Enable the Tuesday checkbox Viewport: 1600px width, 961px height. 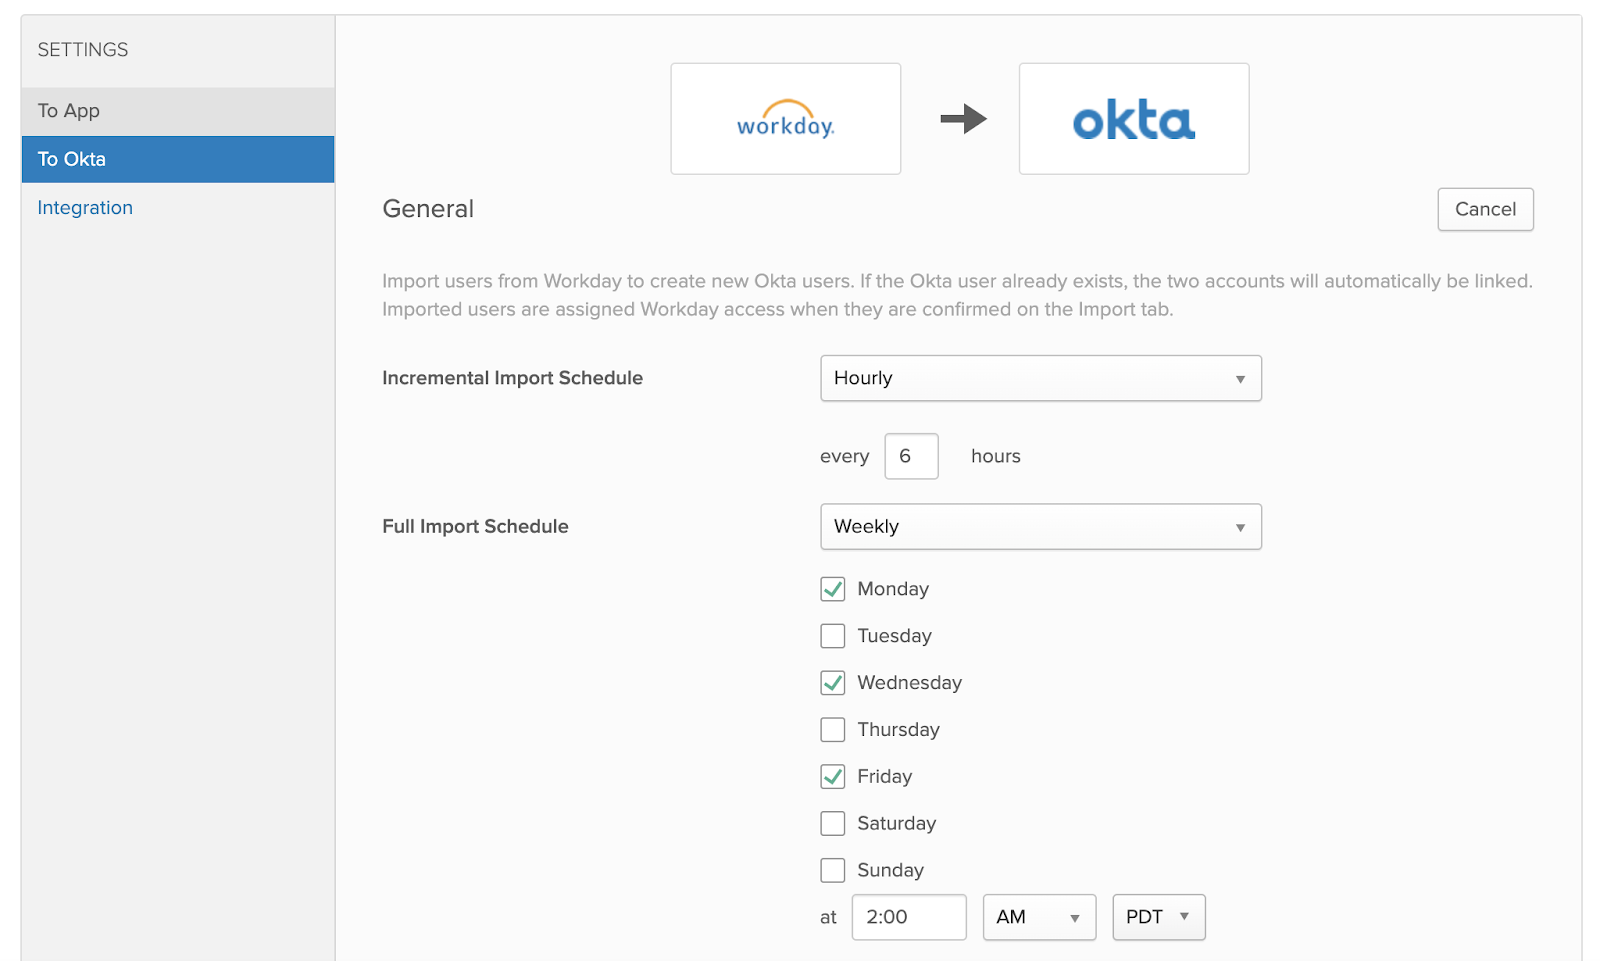tap(832, 636)
